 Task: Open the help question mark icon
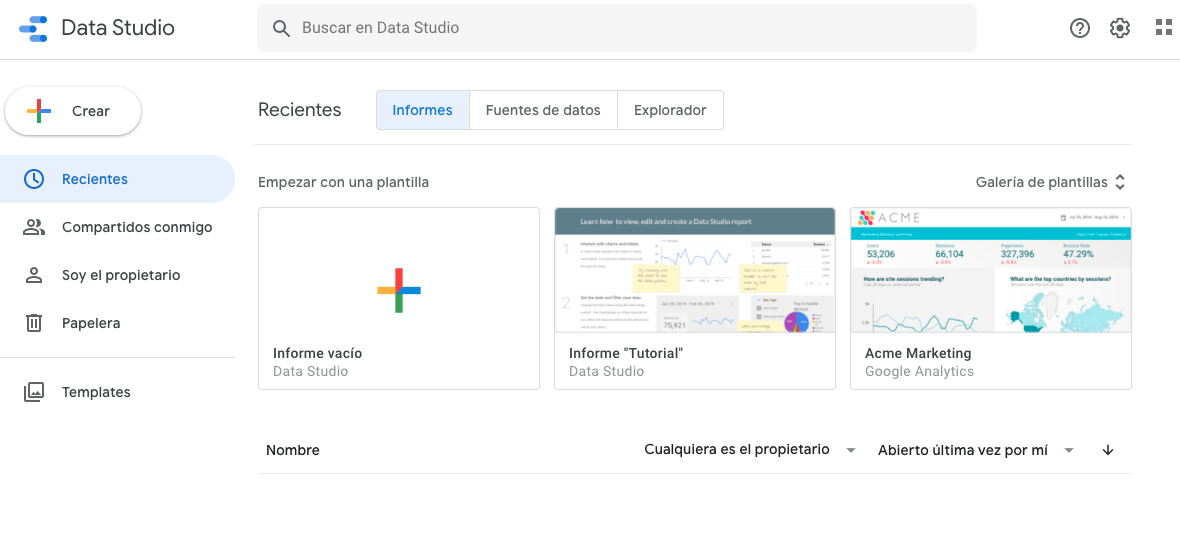(x=1079, y=28)
